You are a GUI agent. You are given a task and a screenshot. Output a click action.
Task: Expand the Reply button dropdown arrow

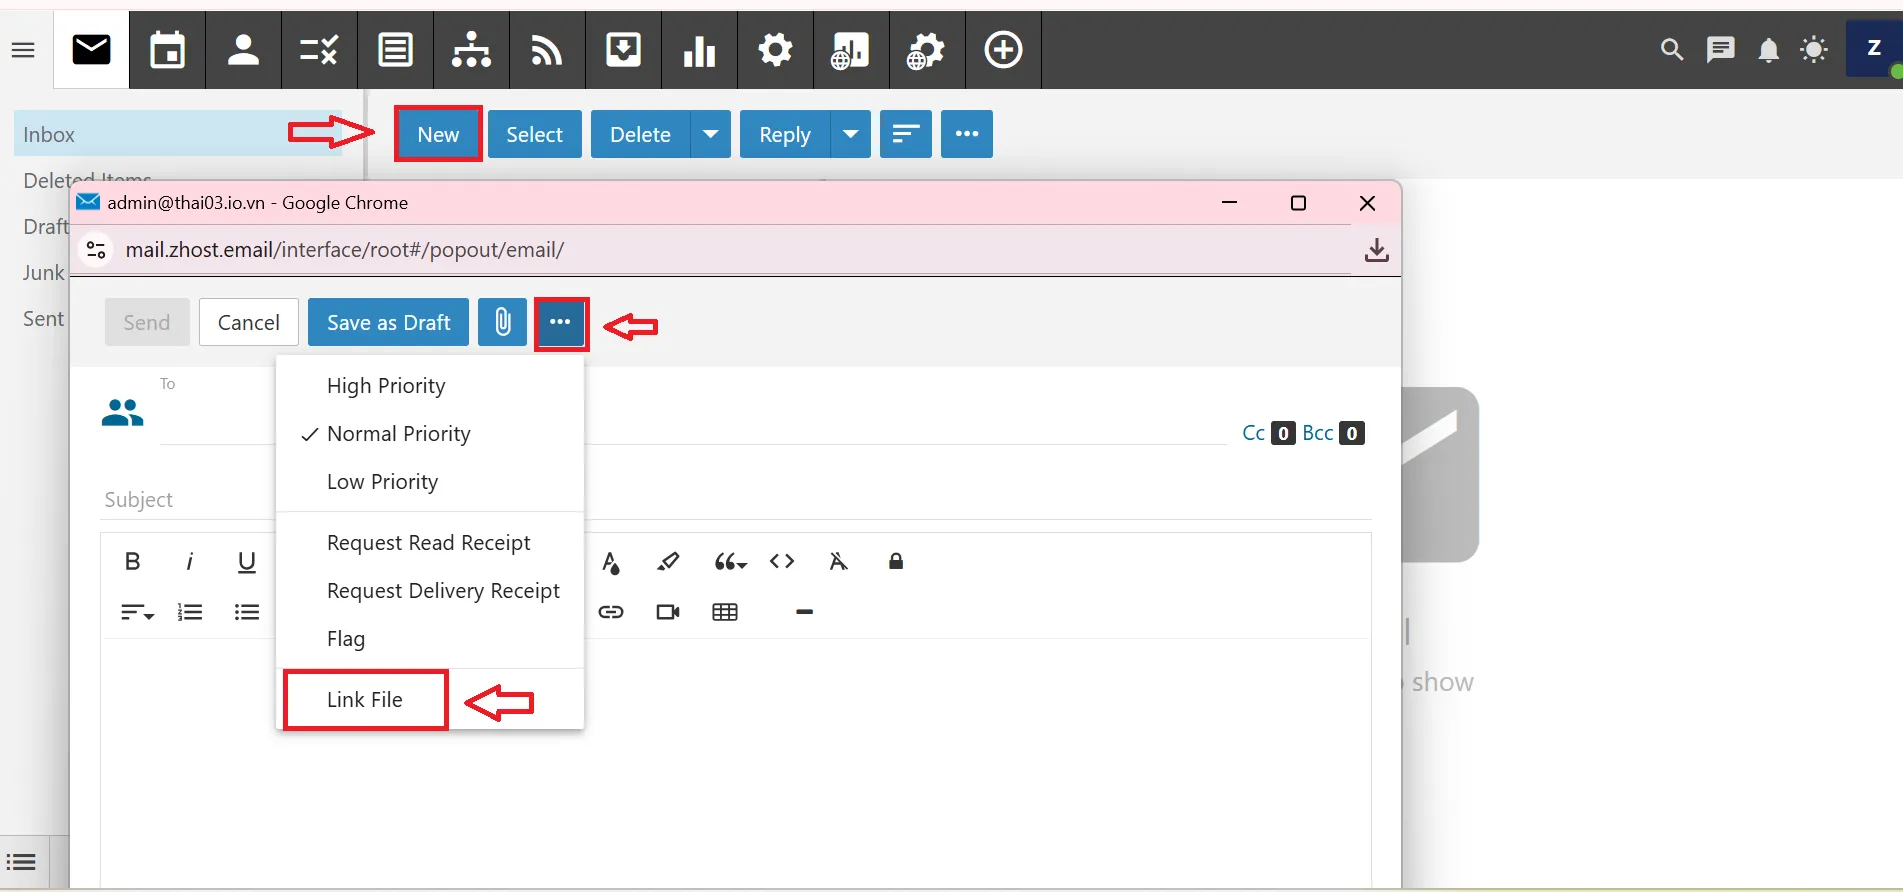coord(850,134)
